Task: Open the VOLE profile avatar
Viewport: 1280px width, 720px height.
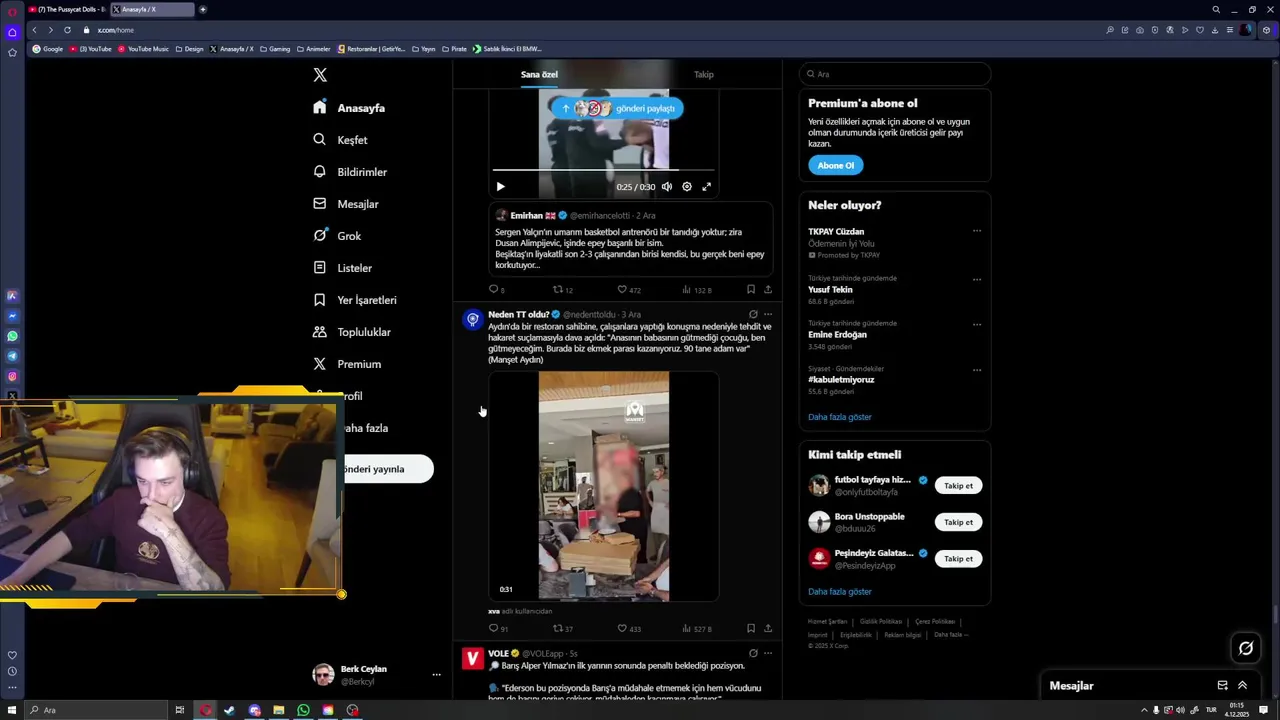Action: click(x=473, y=658)
